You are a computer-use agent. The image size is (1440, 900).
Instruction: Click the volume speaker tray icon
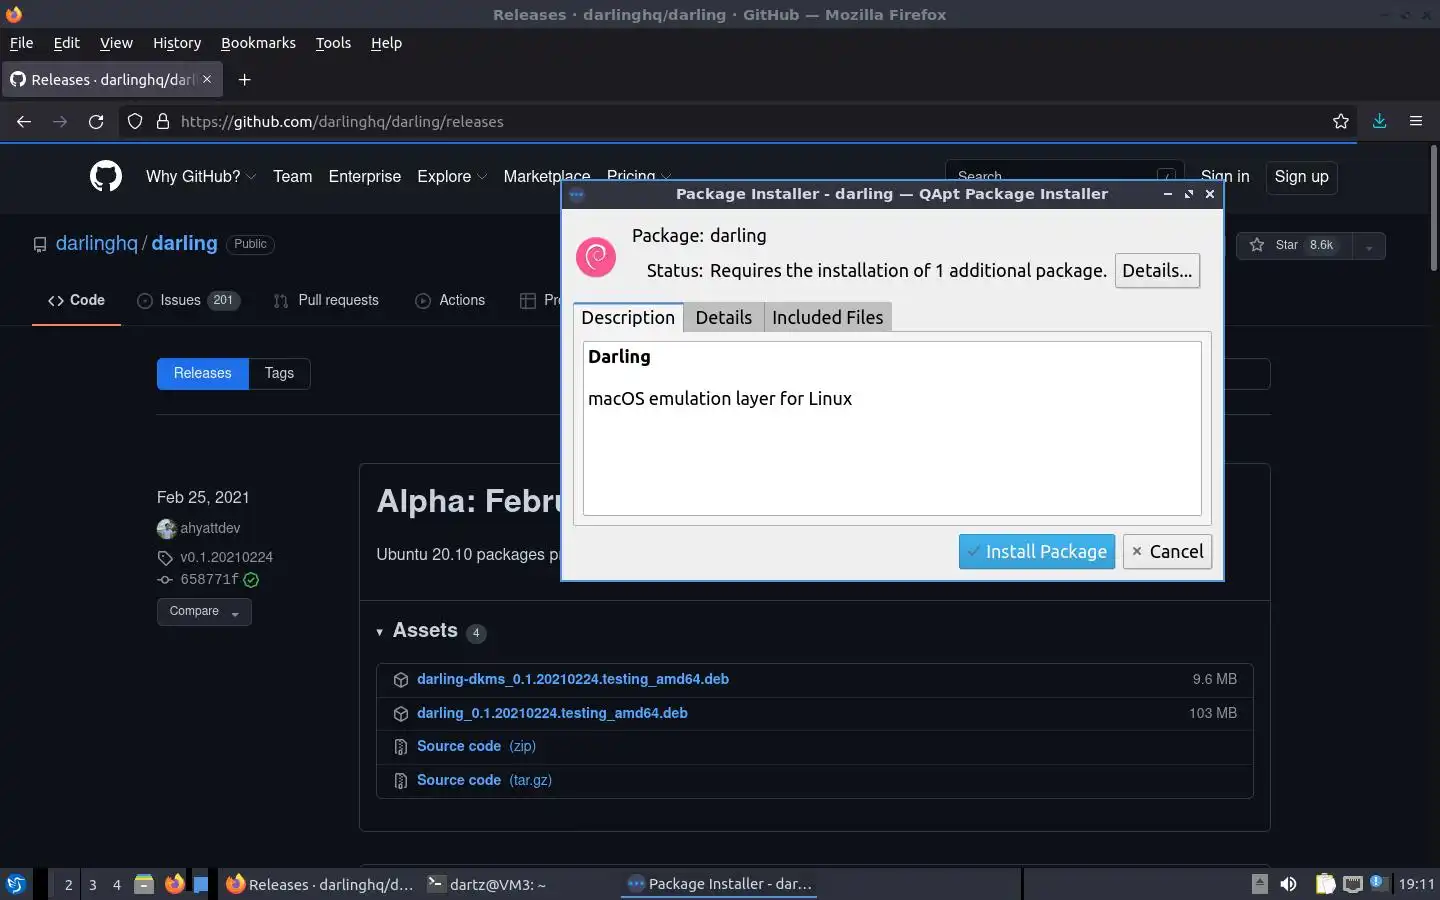[x=1289, y=884]
